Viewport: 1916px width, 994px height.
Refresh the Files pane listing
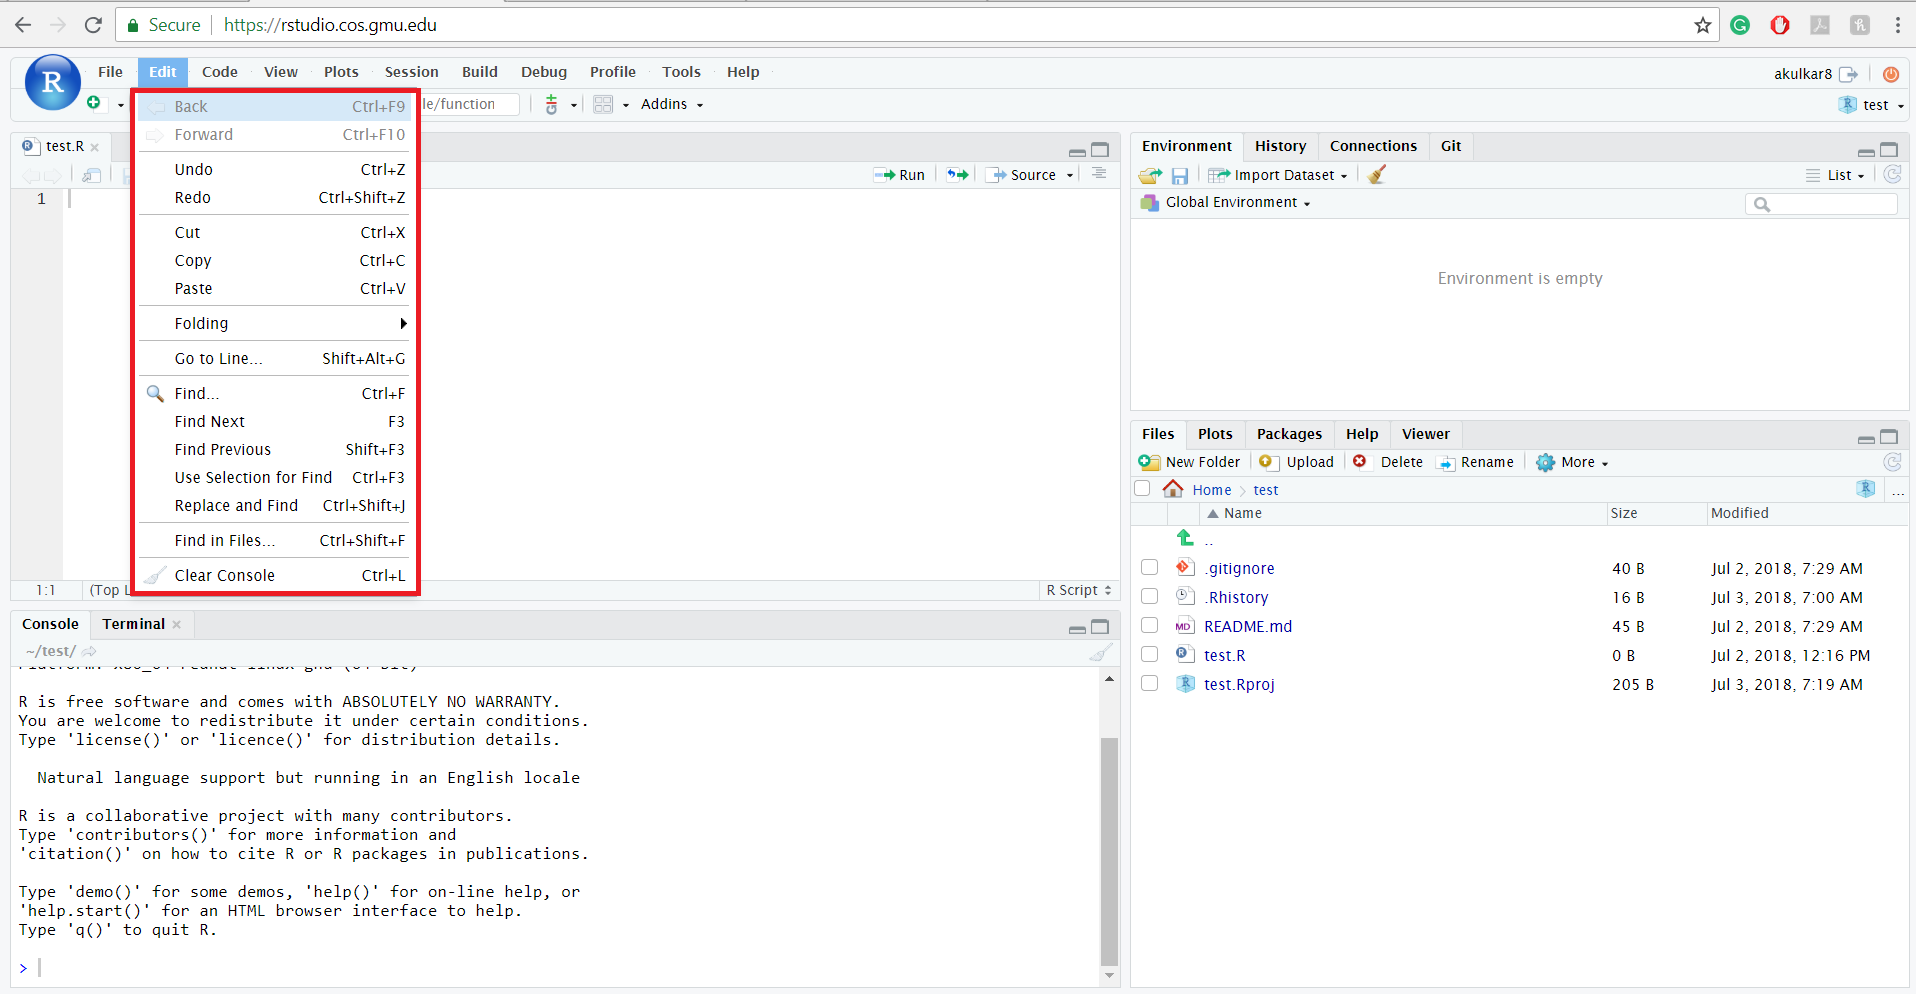click(1892, 462)
